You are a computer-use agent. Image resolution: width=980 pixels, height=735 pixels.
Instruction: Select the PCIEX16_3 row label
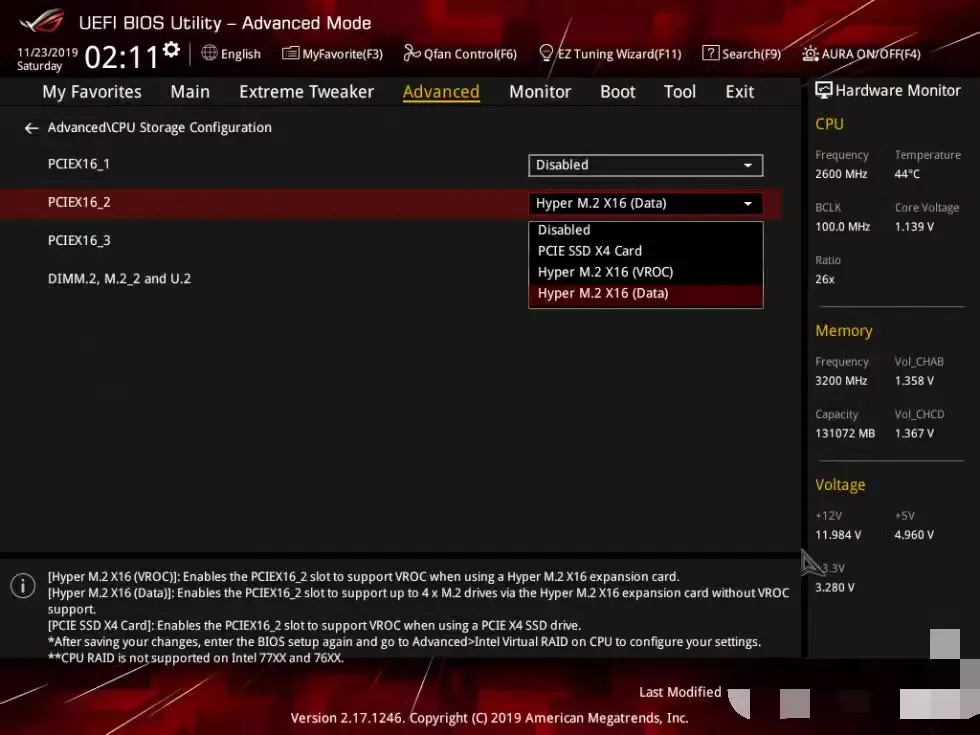79,240
